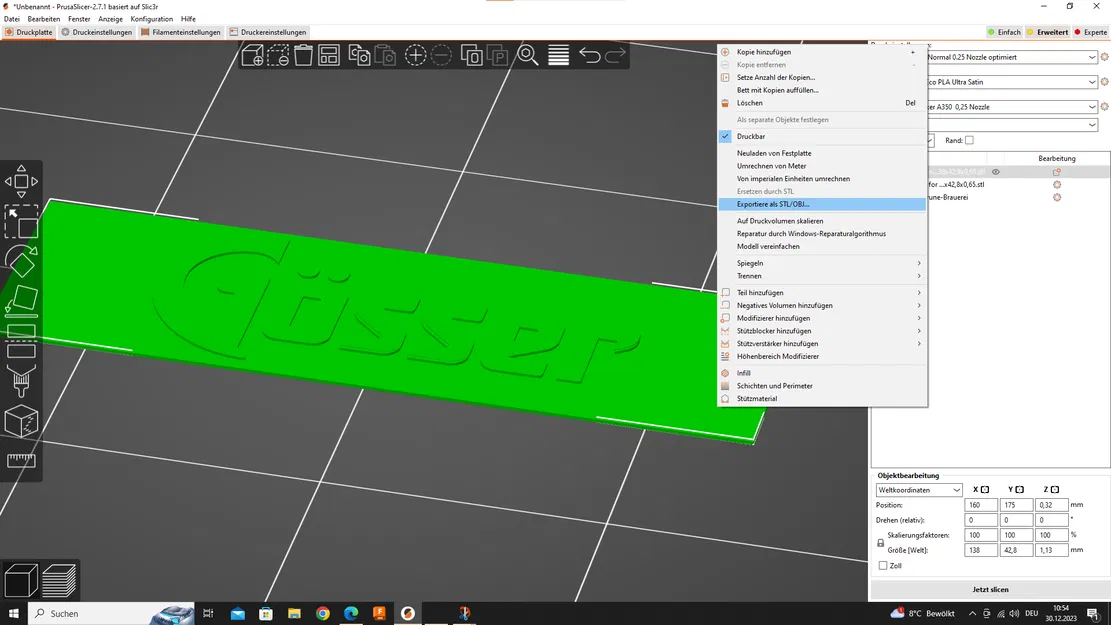Expand the Spiegeln submenu
The width and height of the screenshot is (1111, 625).
822,263
